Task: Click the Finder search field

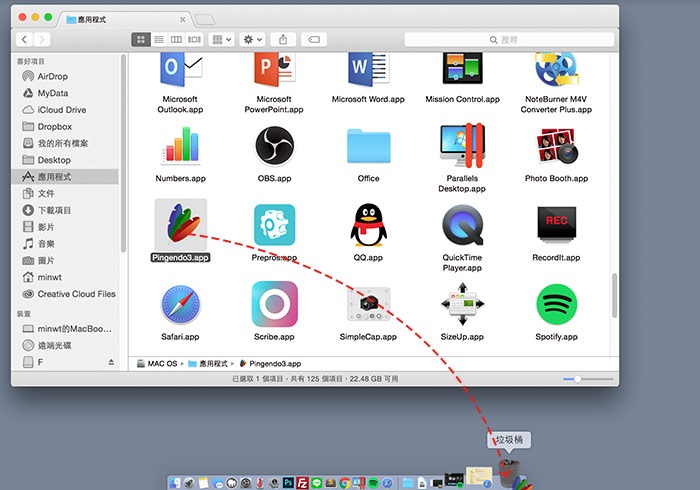Action: (x=509, y=40)
